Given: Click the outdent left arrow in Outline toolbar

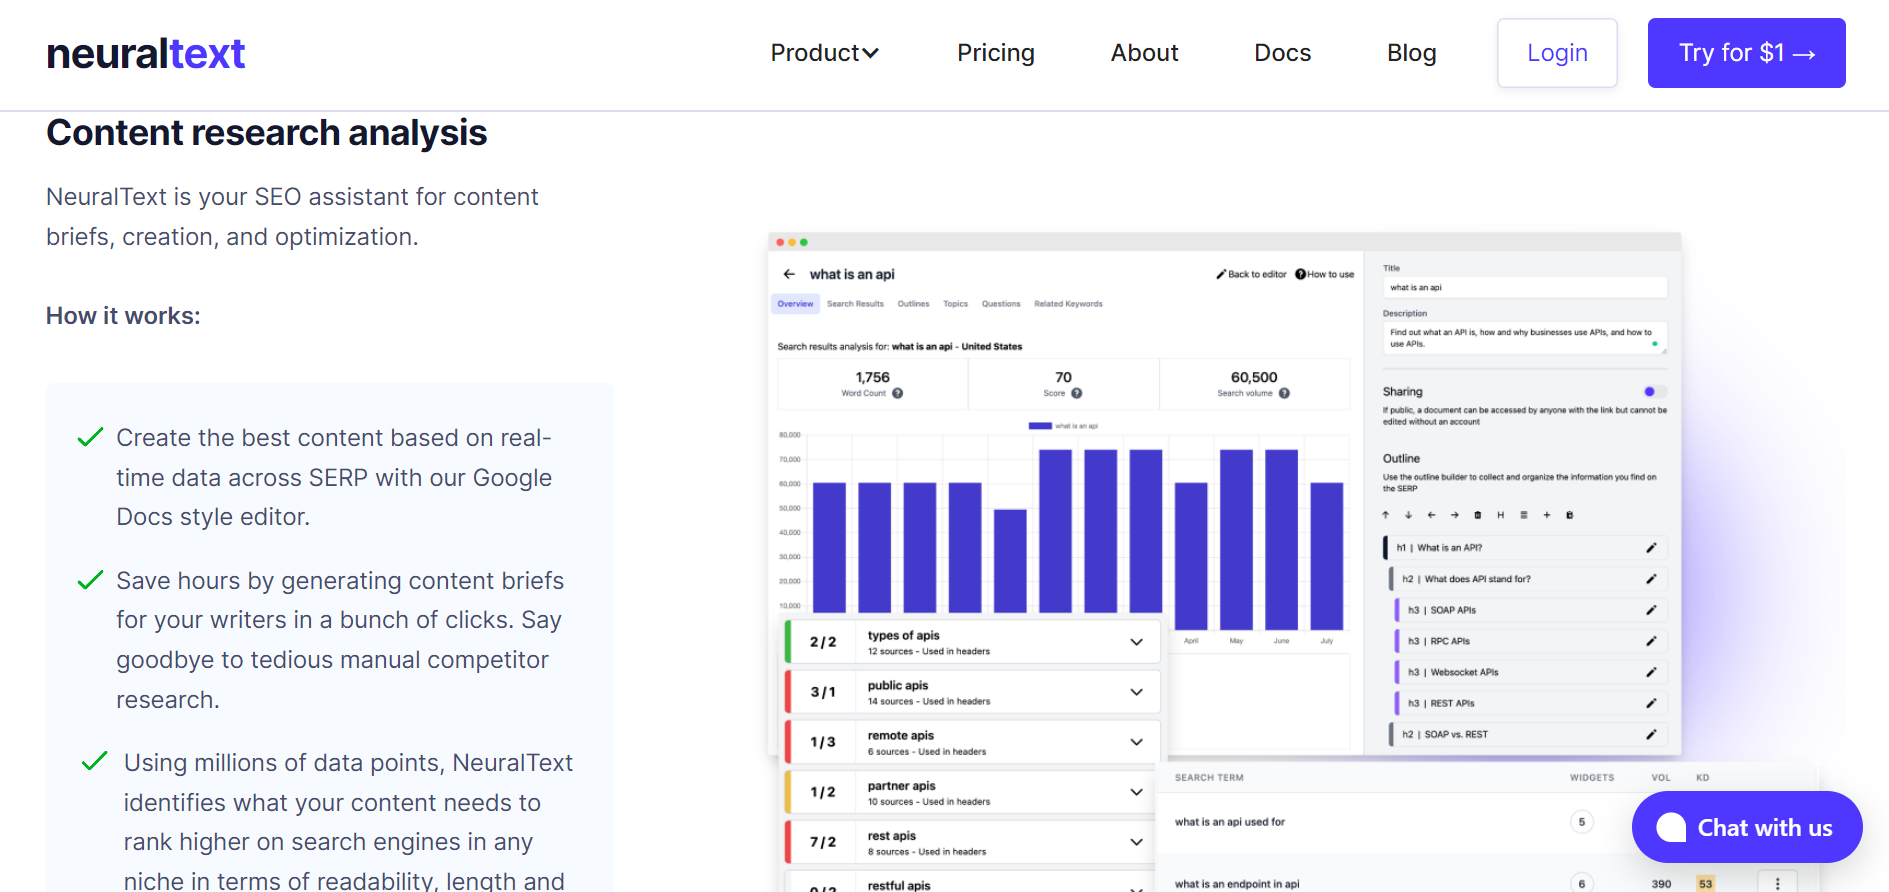Looking at the screenshot, I should click(1431, 515).
